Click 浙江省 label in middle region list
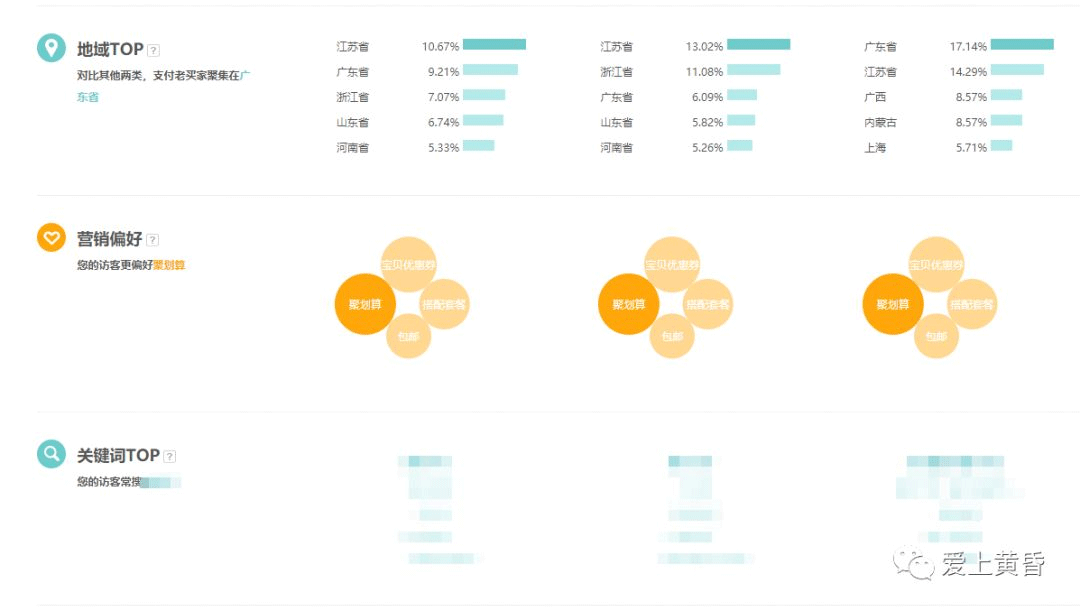This screenshot has height=611, width=1080. click(616, 72)
